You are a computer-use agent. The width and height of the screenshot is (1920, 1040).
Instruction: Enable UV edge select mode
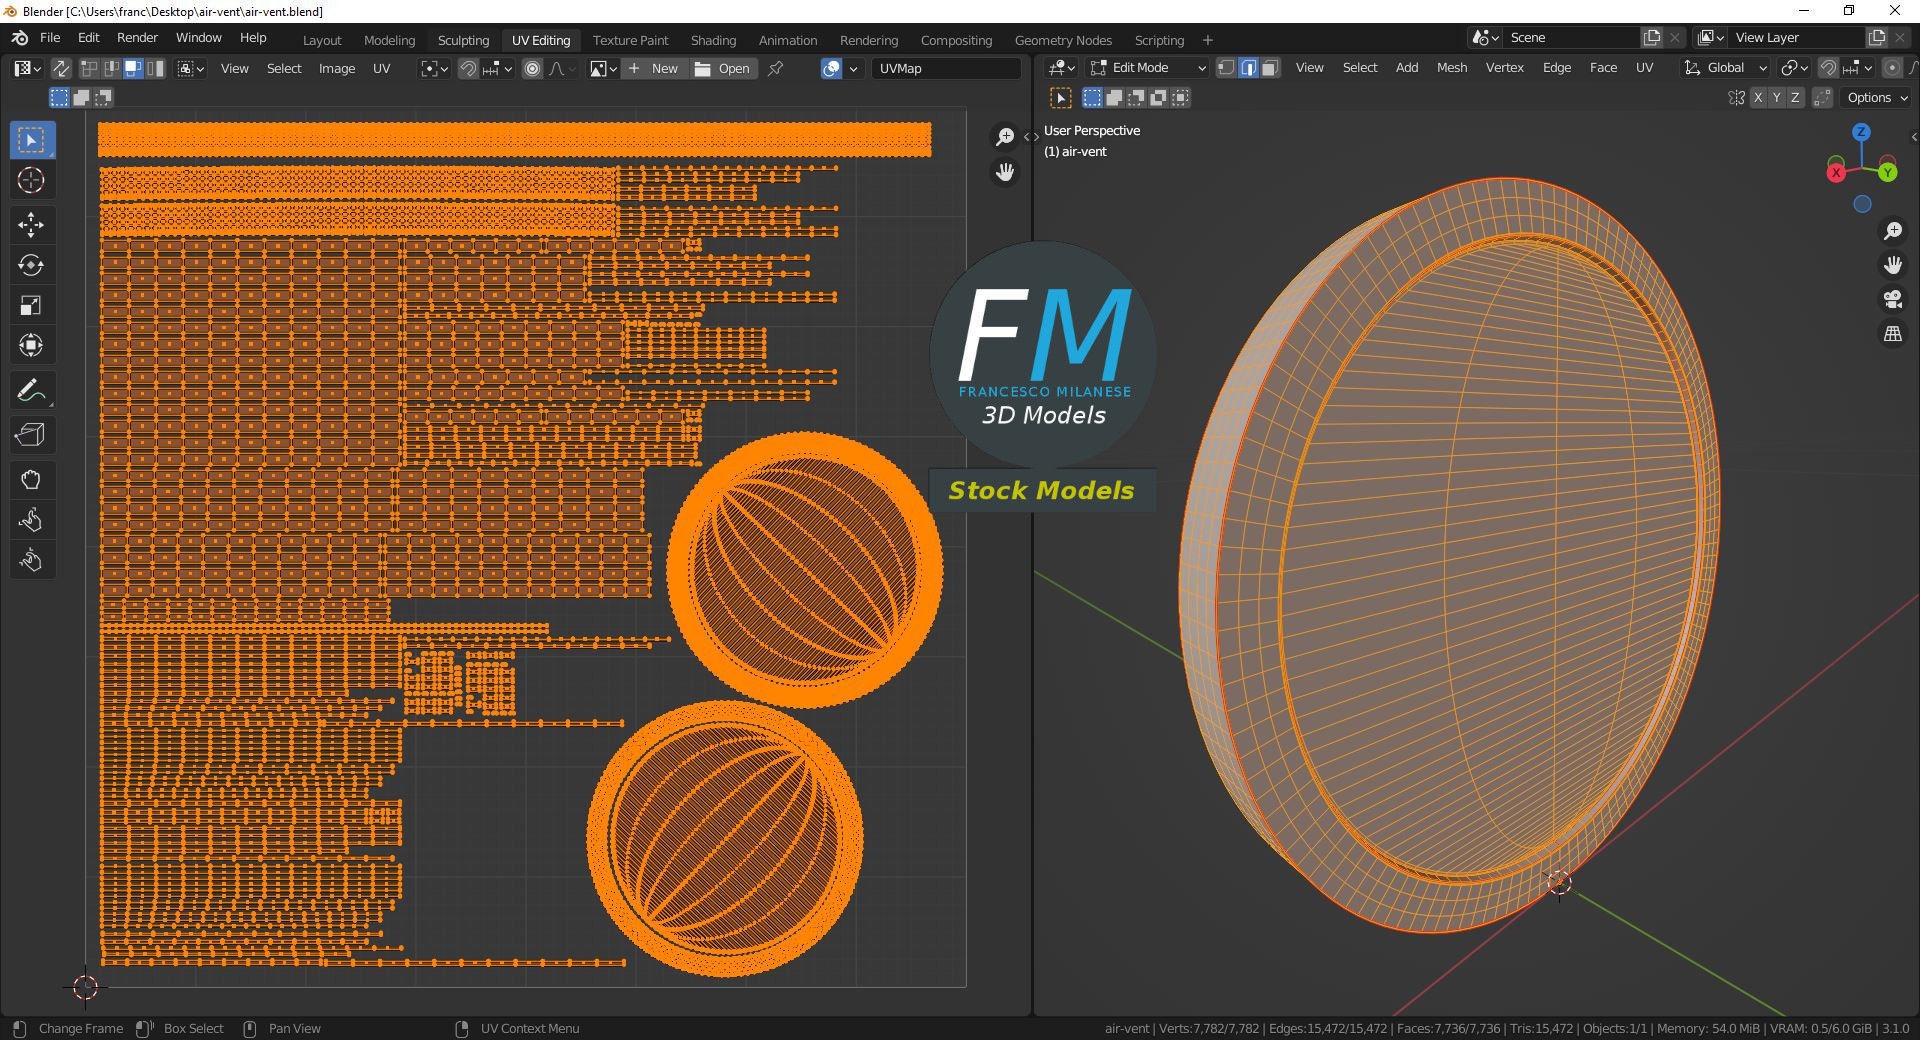click(x=111, y=68)
